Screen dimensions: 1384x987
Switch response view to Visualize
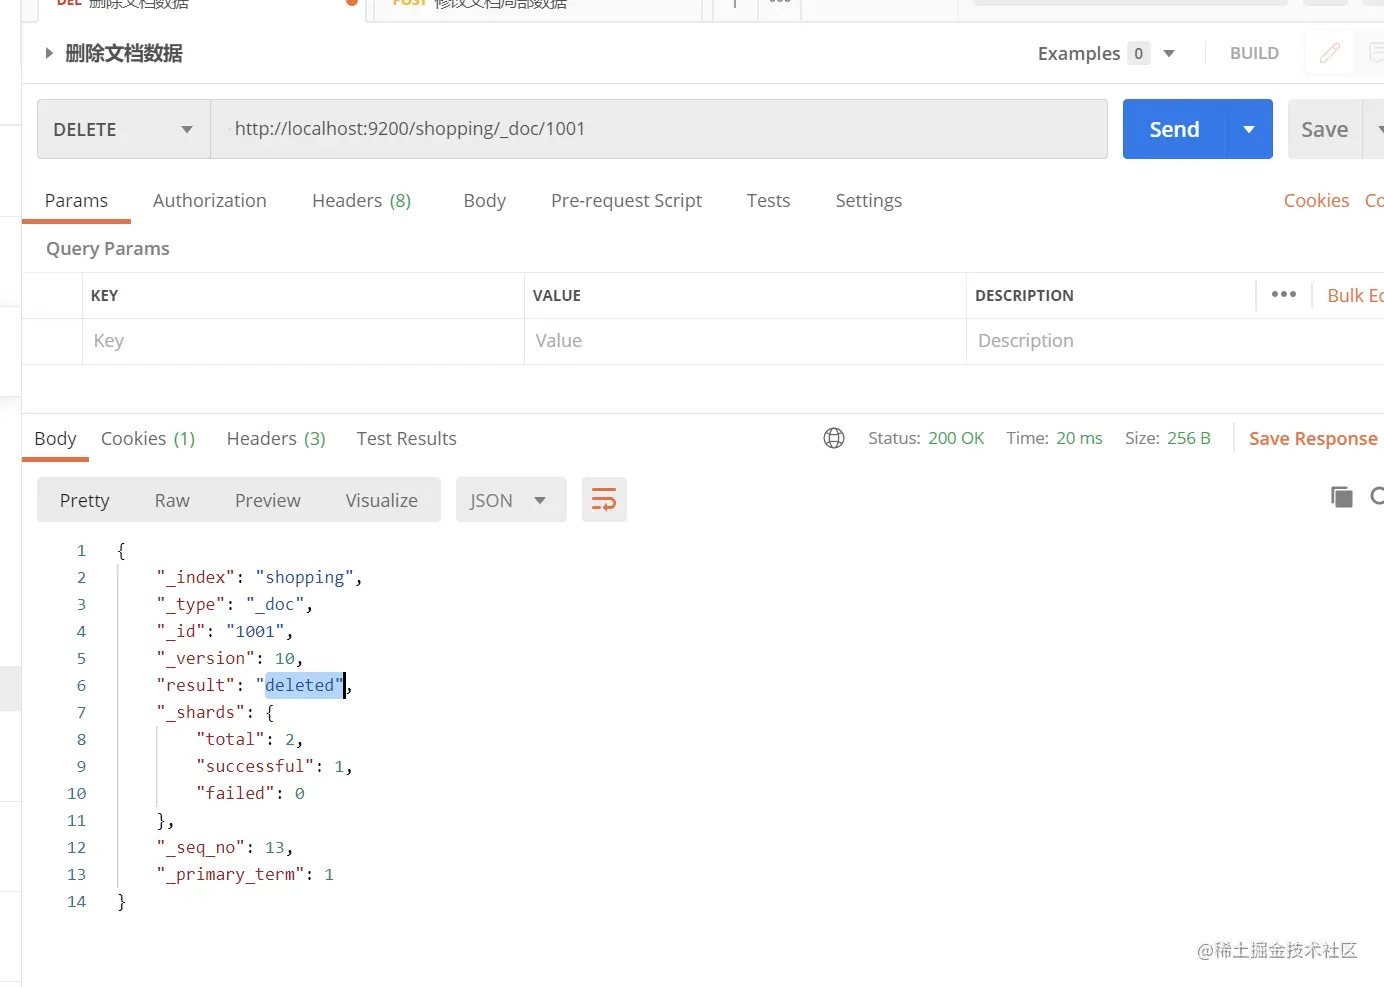coord(381,500)
